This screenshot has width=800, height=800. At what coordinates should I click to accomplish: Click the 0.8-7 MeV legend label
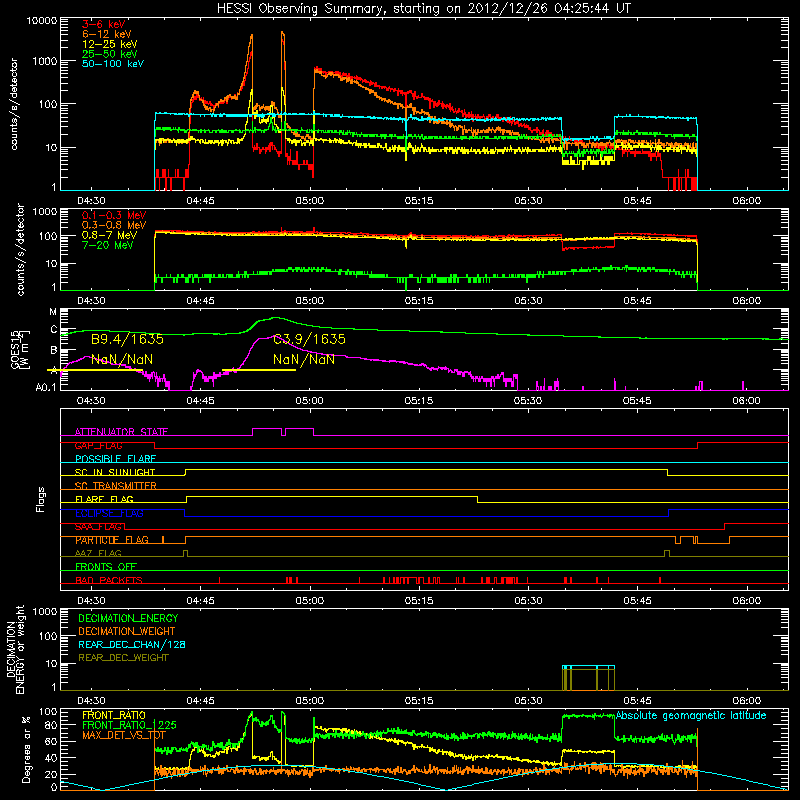[x=109, y=235]
